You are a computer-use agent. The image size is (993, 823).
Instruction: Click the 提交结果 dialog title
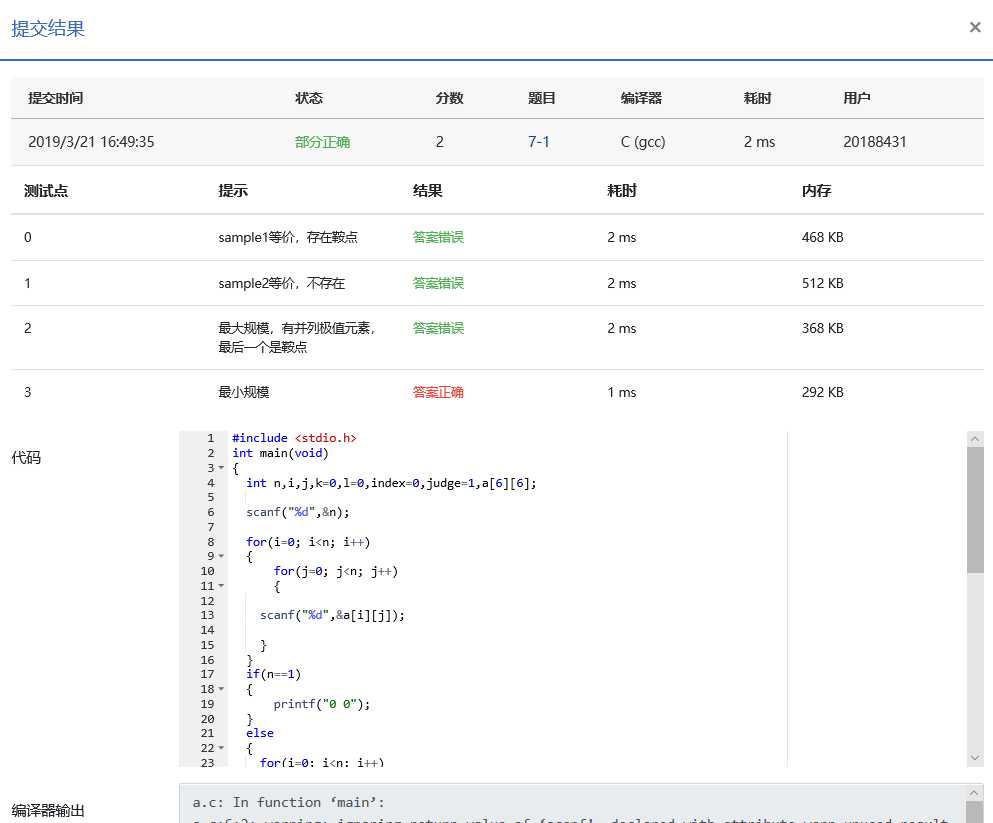point(48,28)
